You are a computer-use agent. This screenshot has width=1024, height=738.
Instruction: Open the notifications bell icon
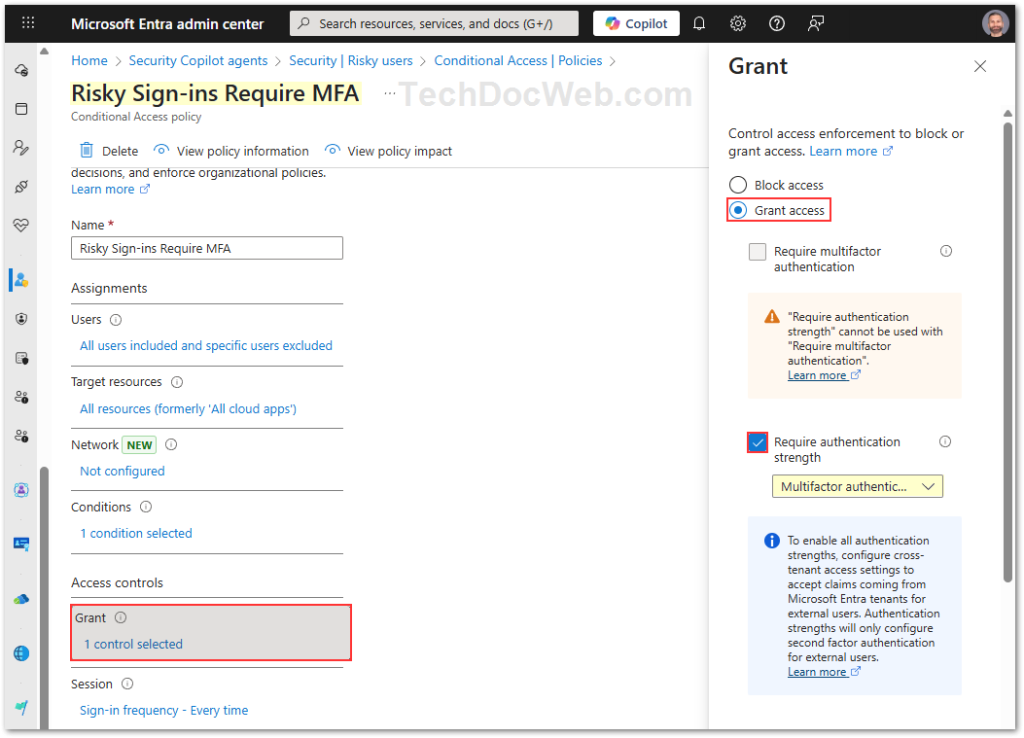click(699, 23)
